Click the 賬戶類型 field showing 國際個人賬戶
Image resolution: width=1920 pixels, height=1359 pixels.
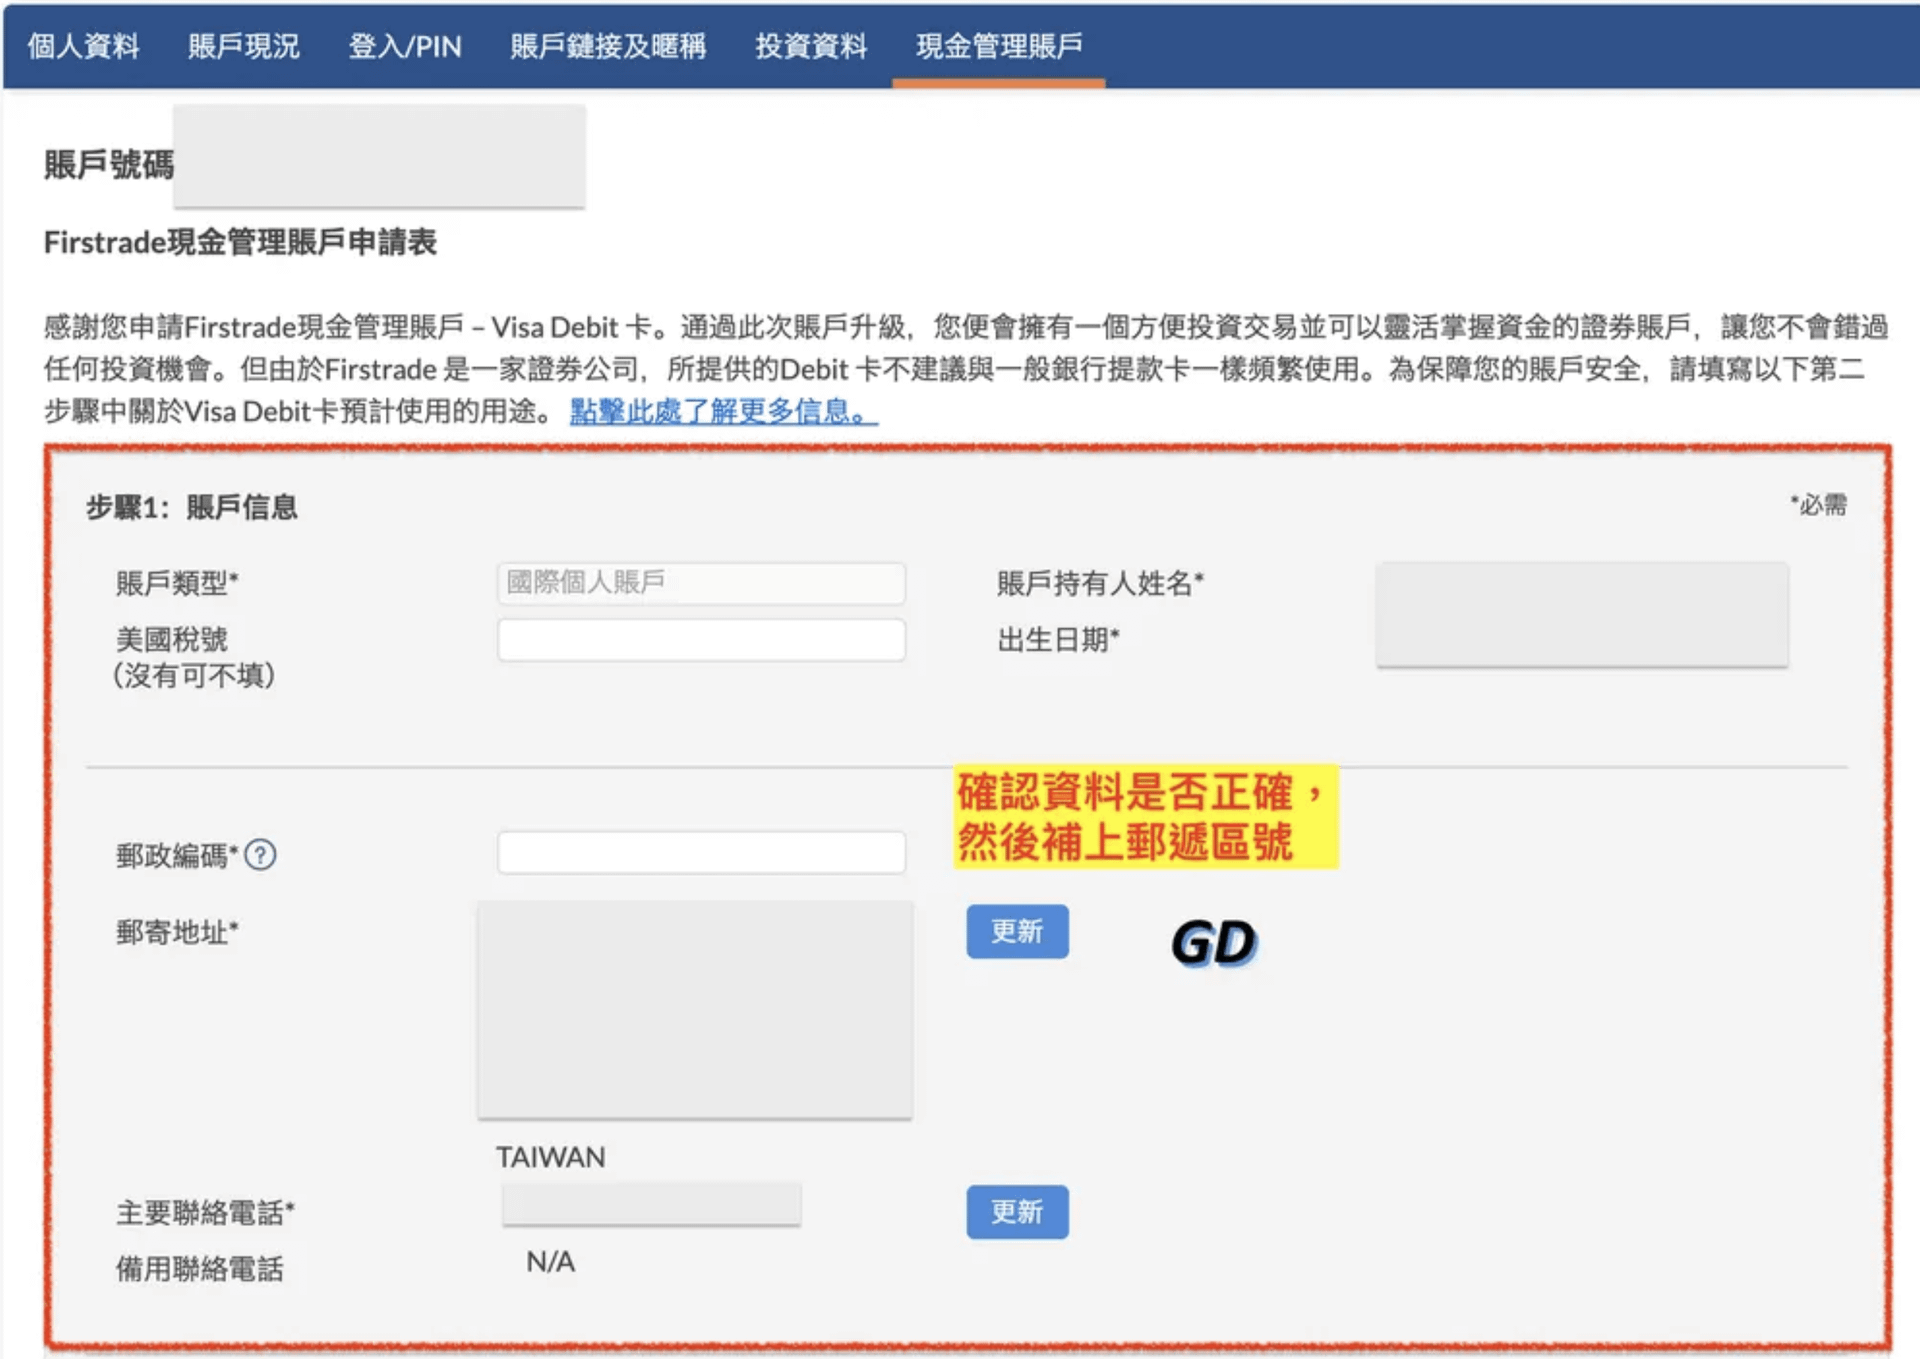pyautogui.click(x=701, y=583)
